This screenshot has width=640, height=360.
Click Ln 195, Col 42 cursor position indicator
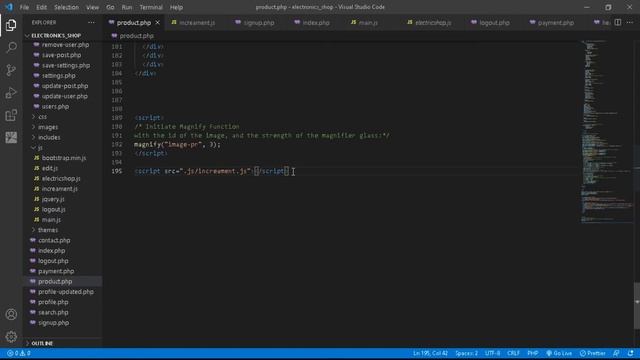click(x=430, y=353)
